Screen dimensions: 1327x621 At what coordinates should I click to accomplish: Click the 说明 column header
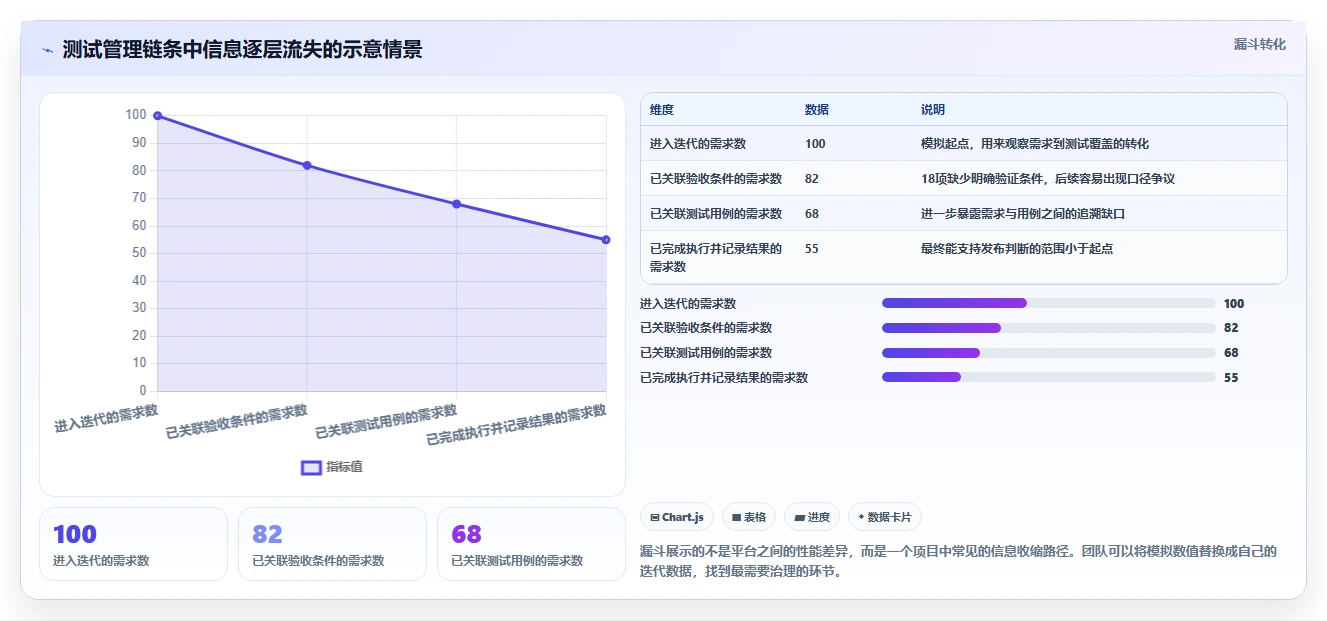(x=933, y=110)
